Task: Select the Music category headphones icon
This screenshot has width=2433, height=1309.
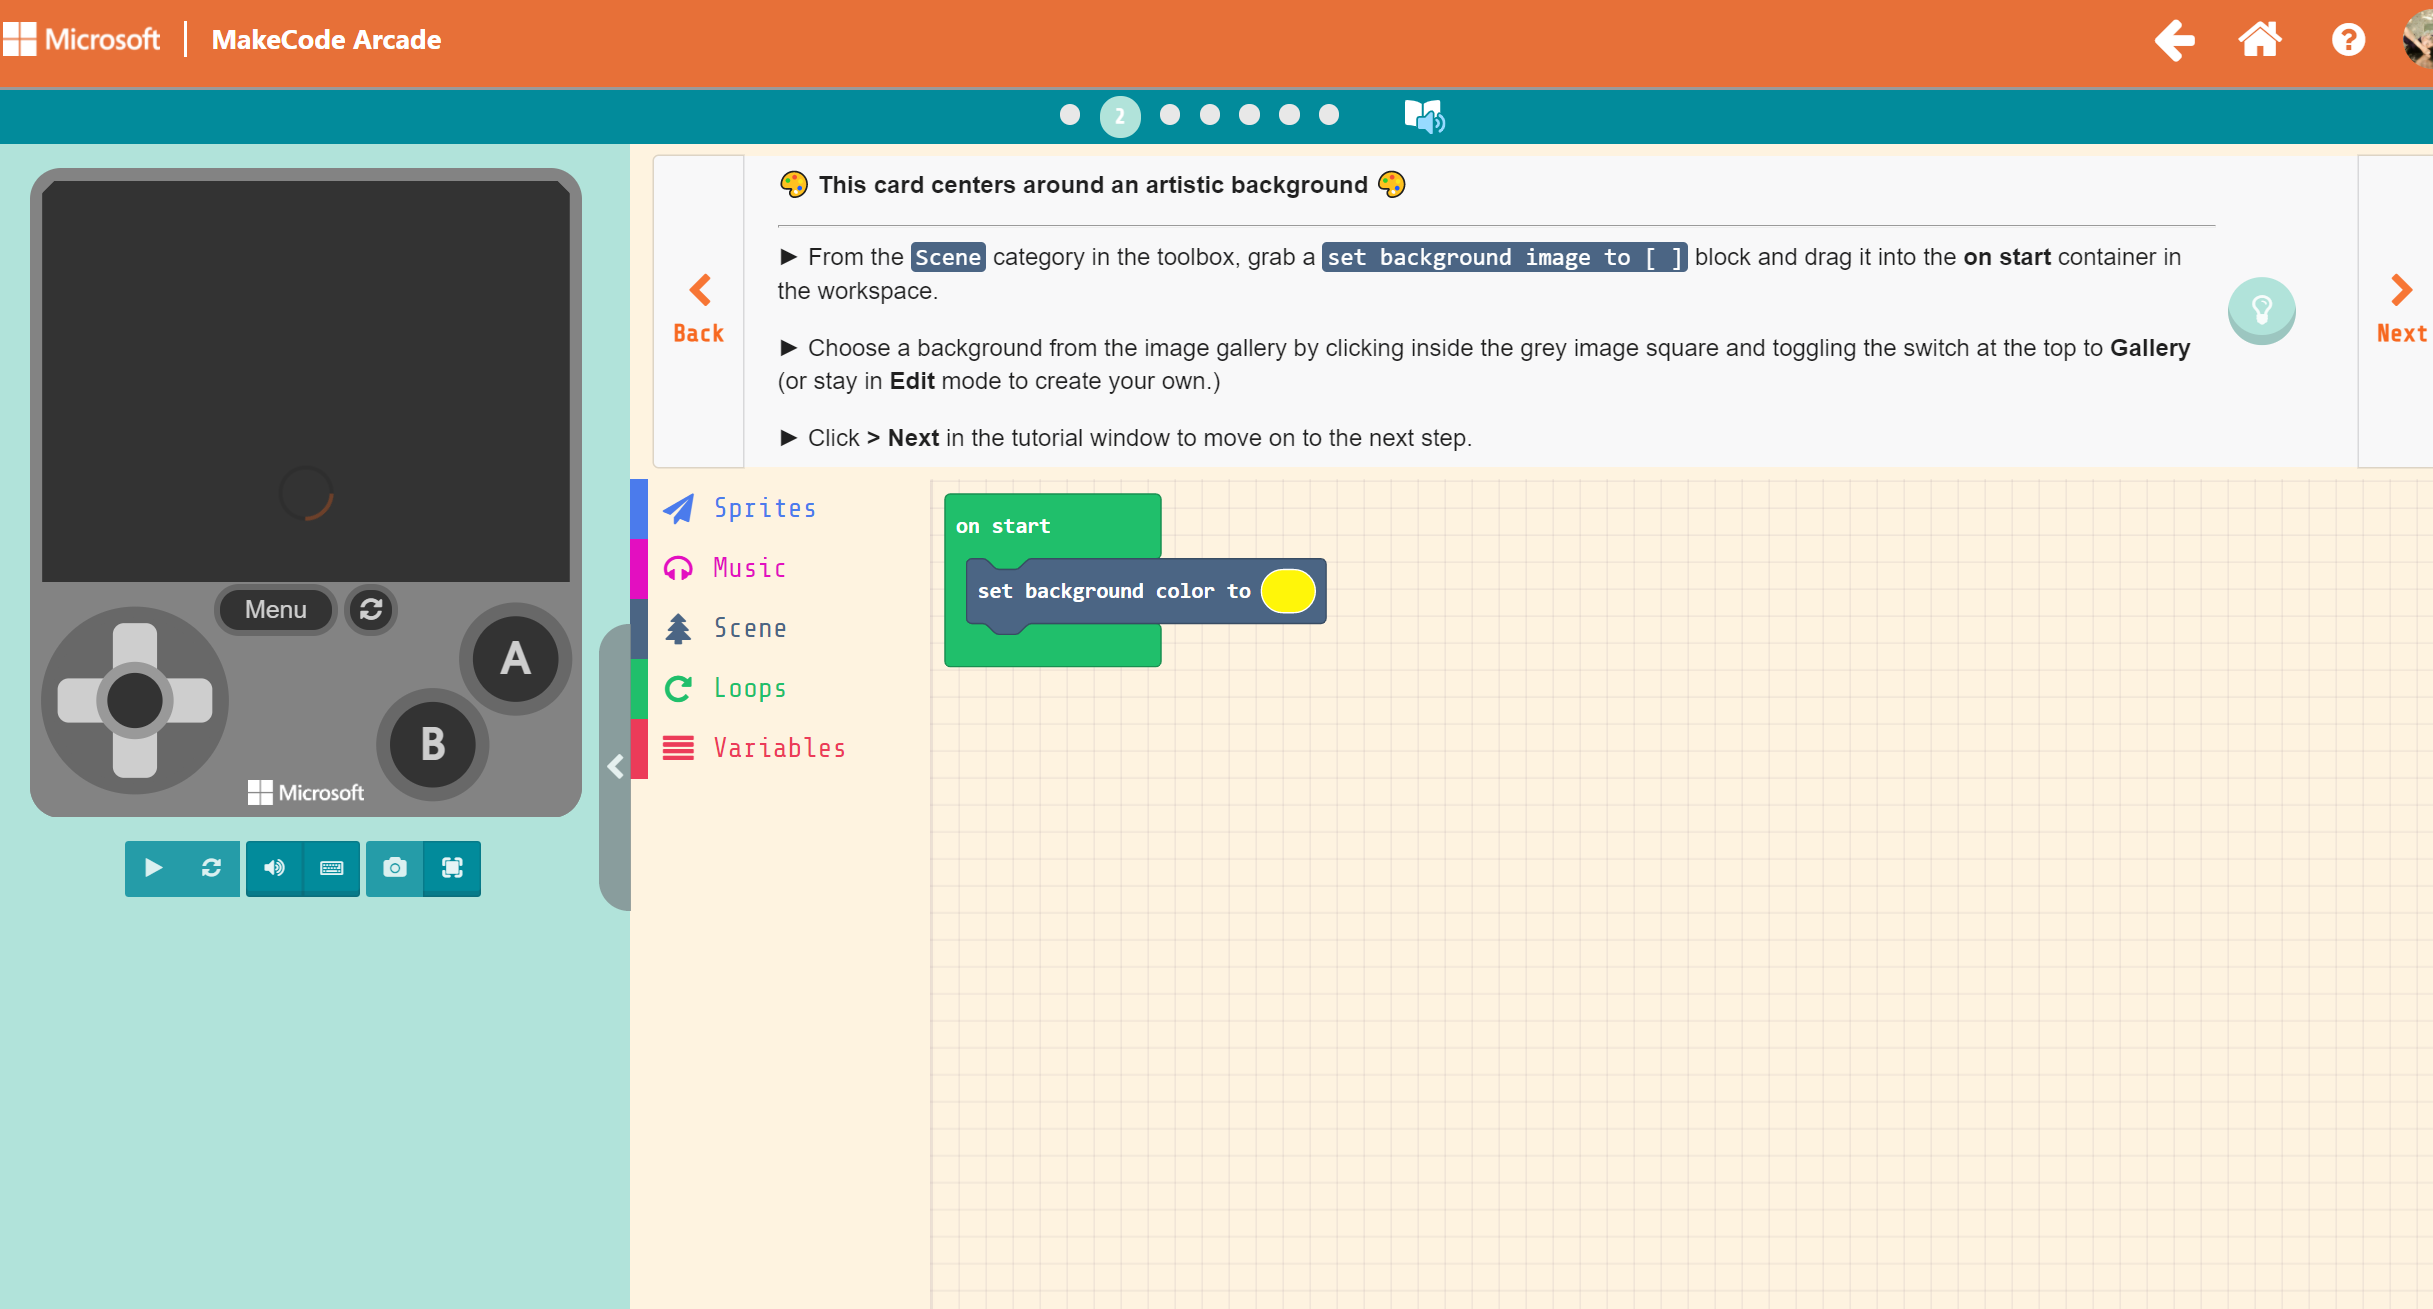Action: 679,567
